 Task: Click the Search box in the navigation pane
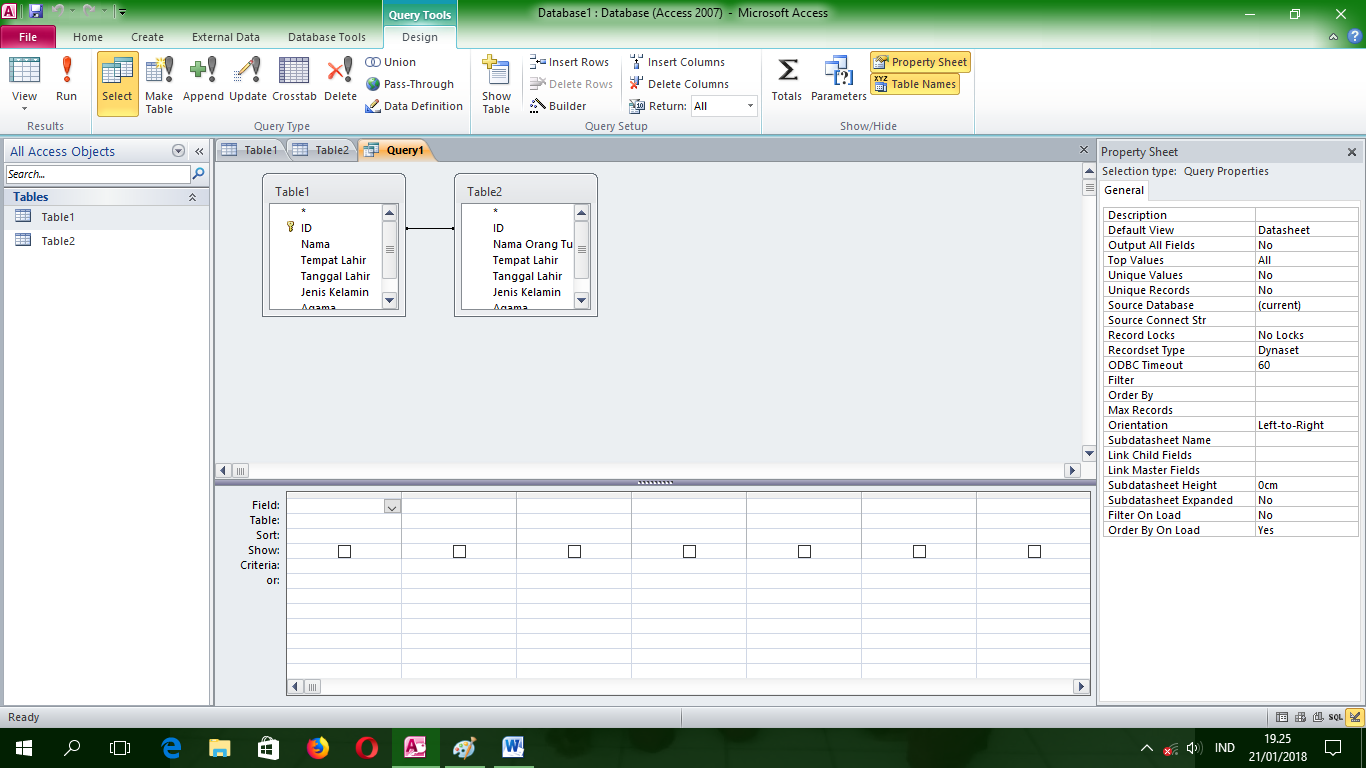tap(97, 174)
